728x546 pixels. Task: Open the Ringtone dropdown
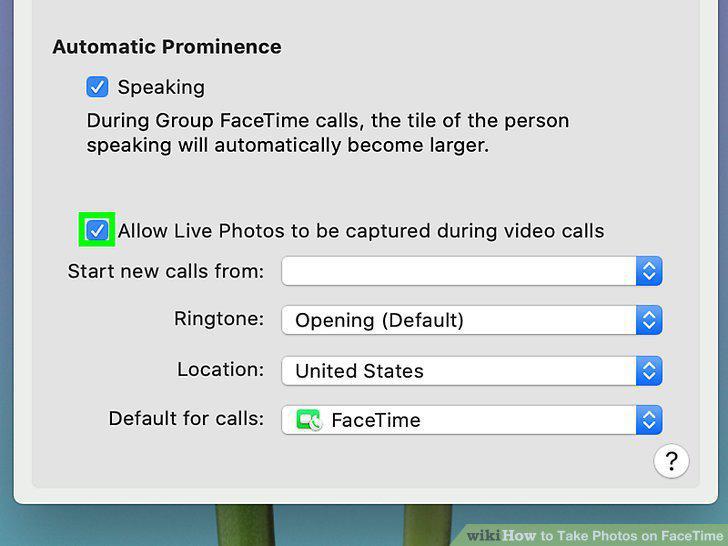click(472, 320)
